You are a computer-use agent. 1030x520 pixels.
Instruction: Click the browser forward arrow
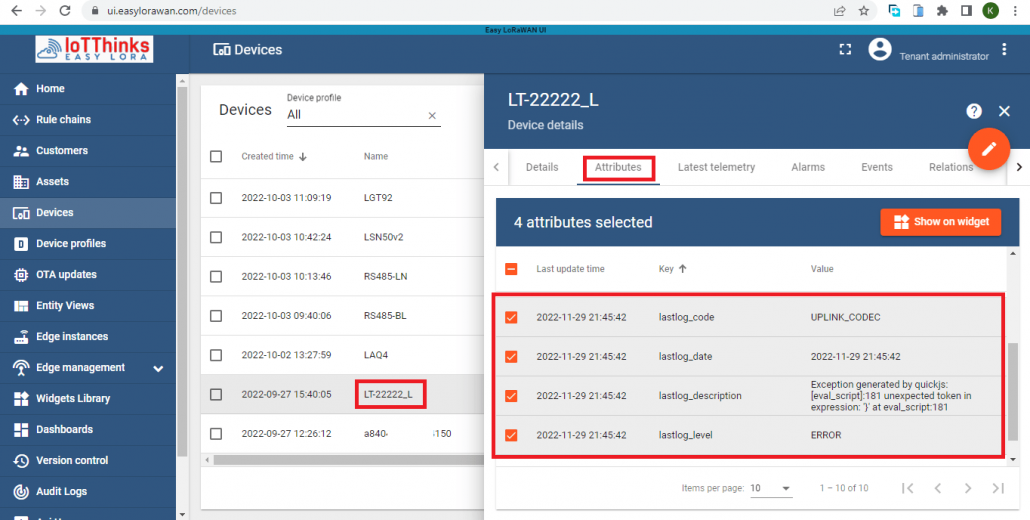pyautogui.click(x=41, y=11)
